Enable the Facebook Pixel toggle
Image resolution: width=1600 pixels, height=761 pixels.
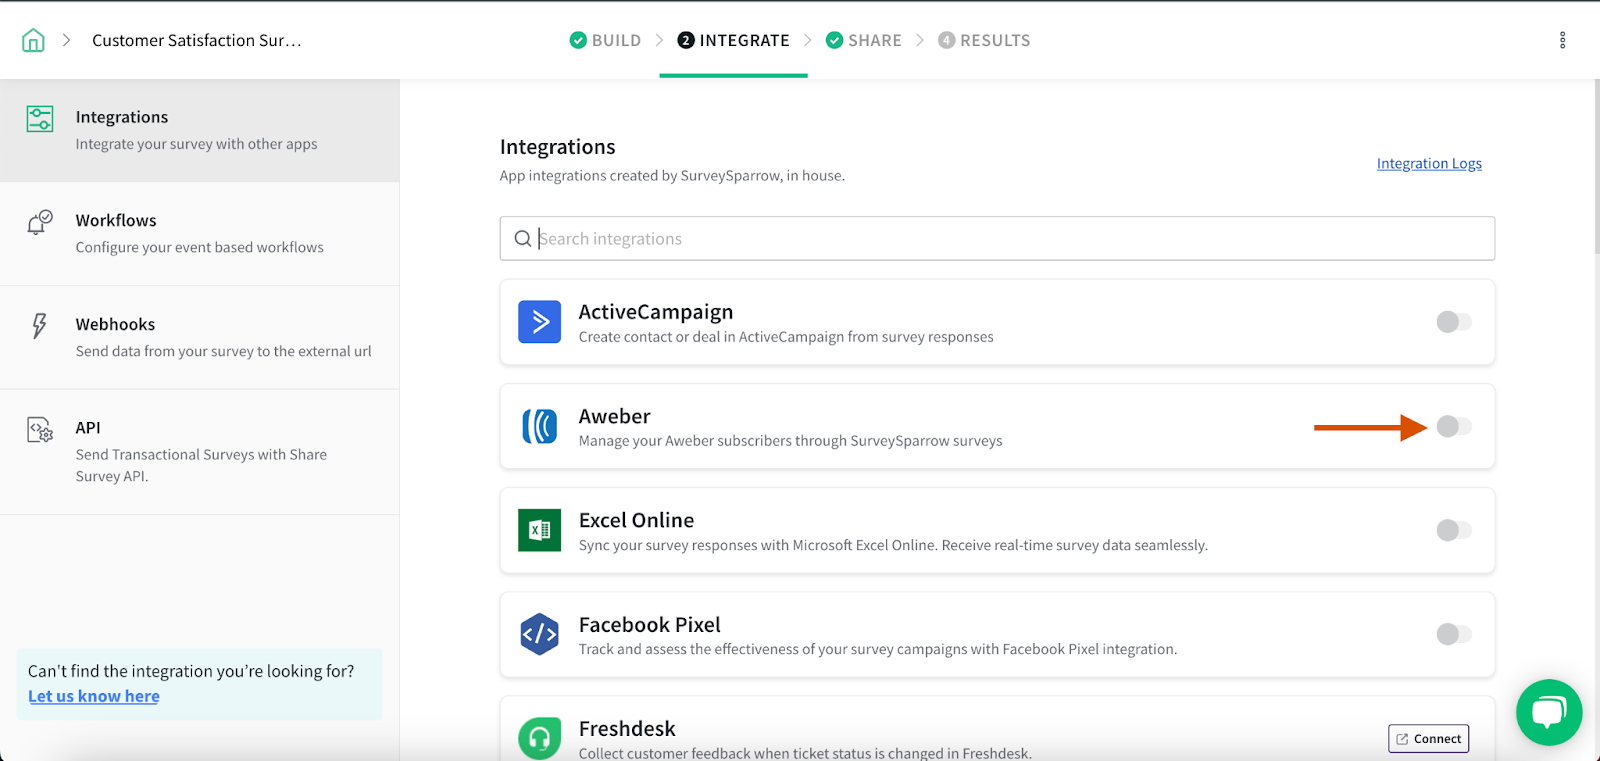(x=1454, y=634)
